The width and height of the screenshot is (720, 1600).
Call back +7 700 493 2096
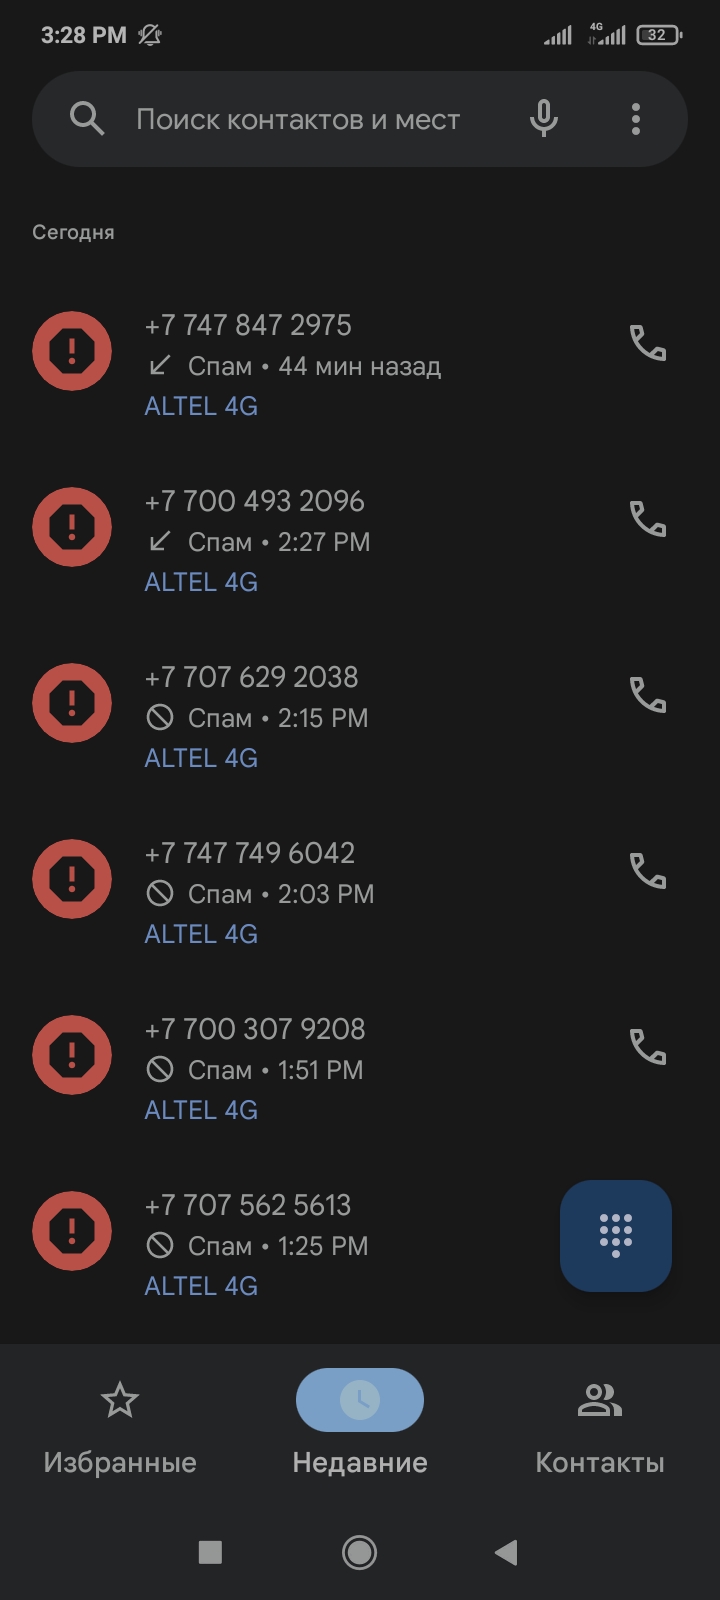coord(648,519)
